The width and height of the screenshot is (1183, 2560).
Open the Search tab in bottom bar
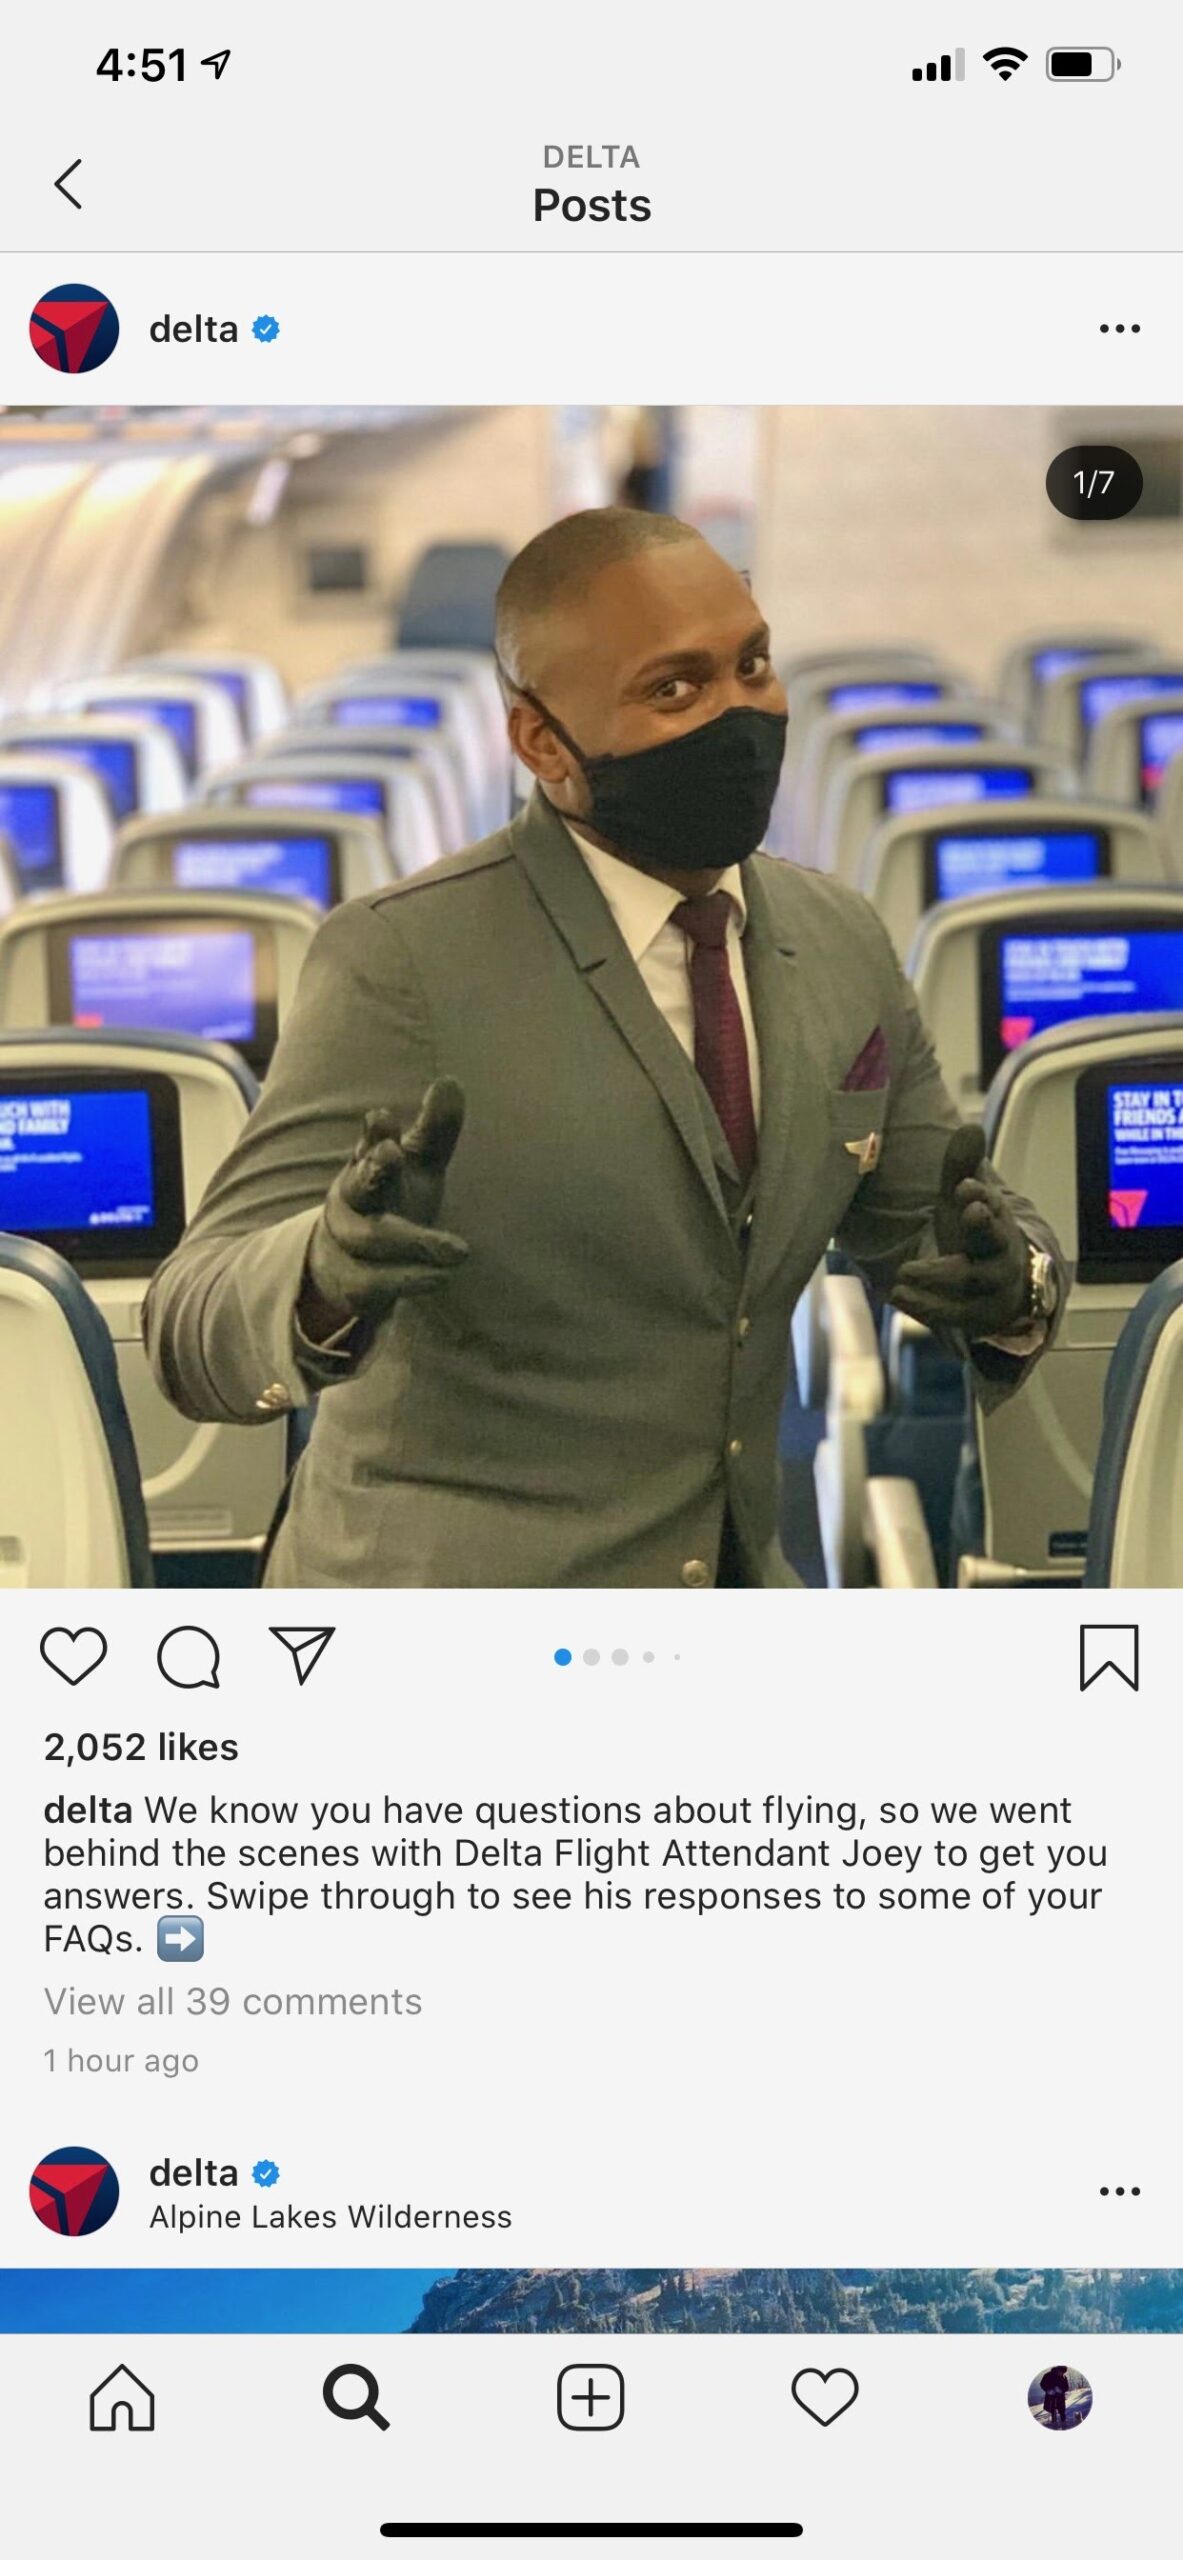(356, 2397)
